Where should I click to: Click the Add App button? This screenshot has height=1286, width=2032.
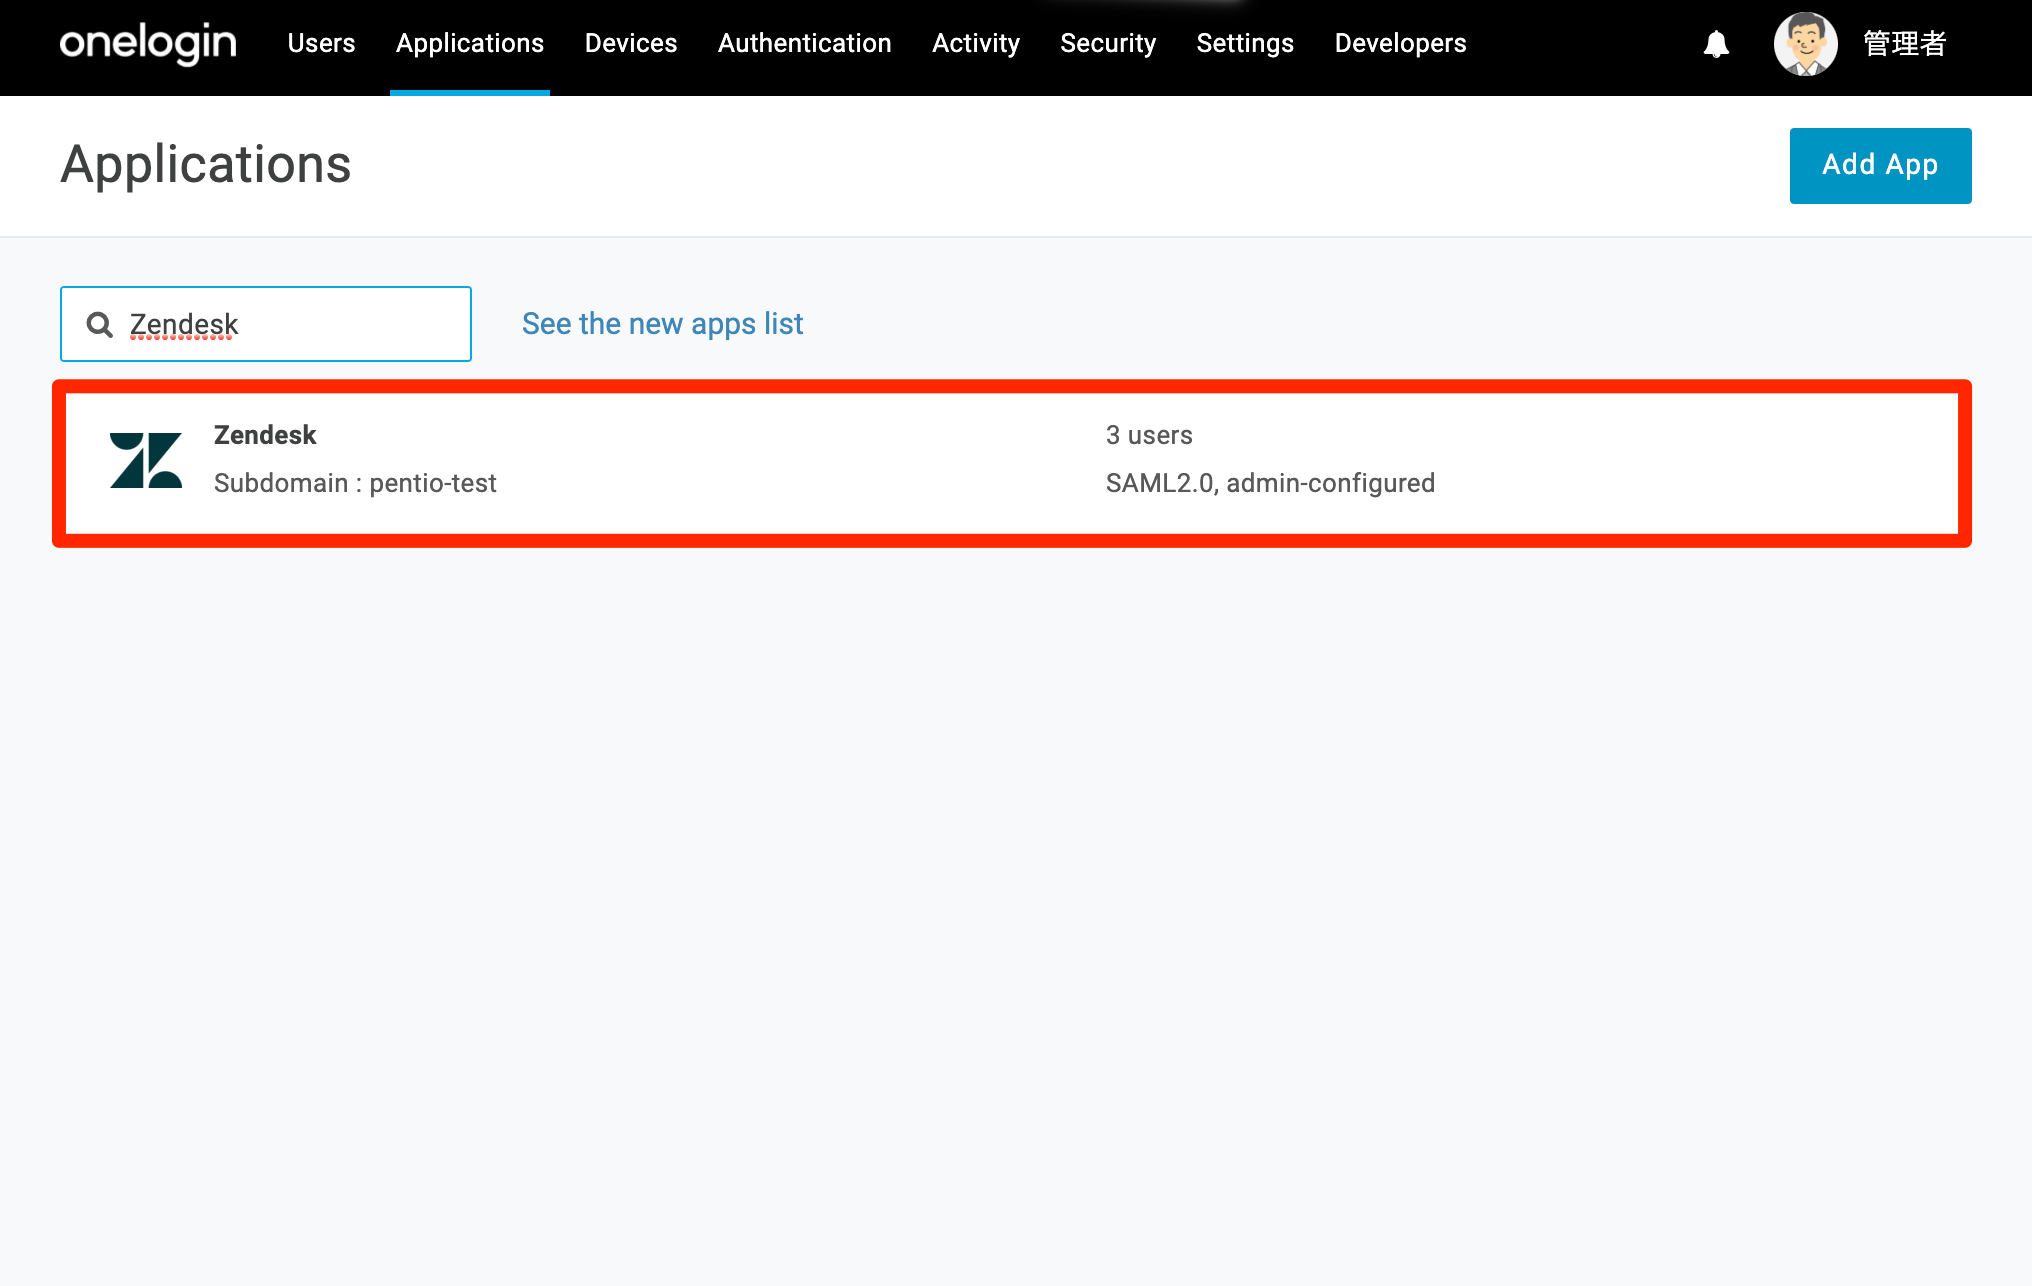(1880, 165)
